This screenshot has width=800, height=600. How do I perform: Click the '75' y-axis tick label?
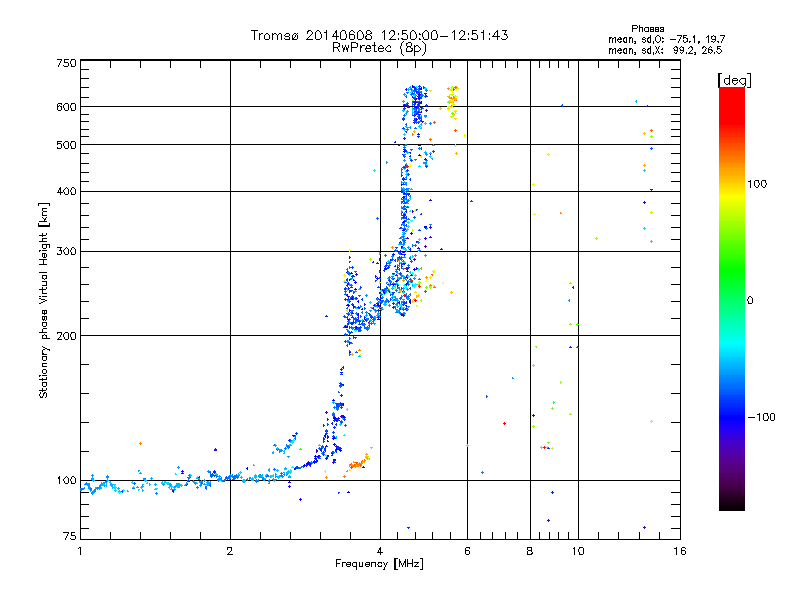[x=70, y=536]
